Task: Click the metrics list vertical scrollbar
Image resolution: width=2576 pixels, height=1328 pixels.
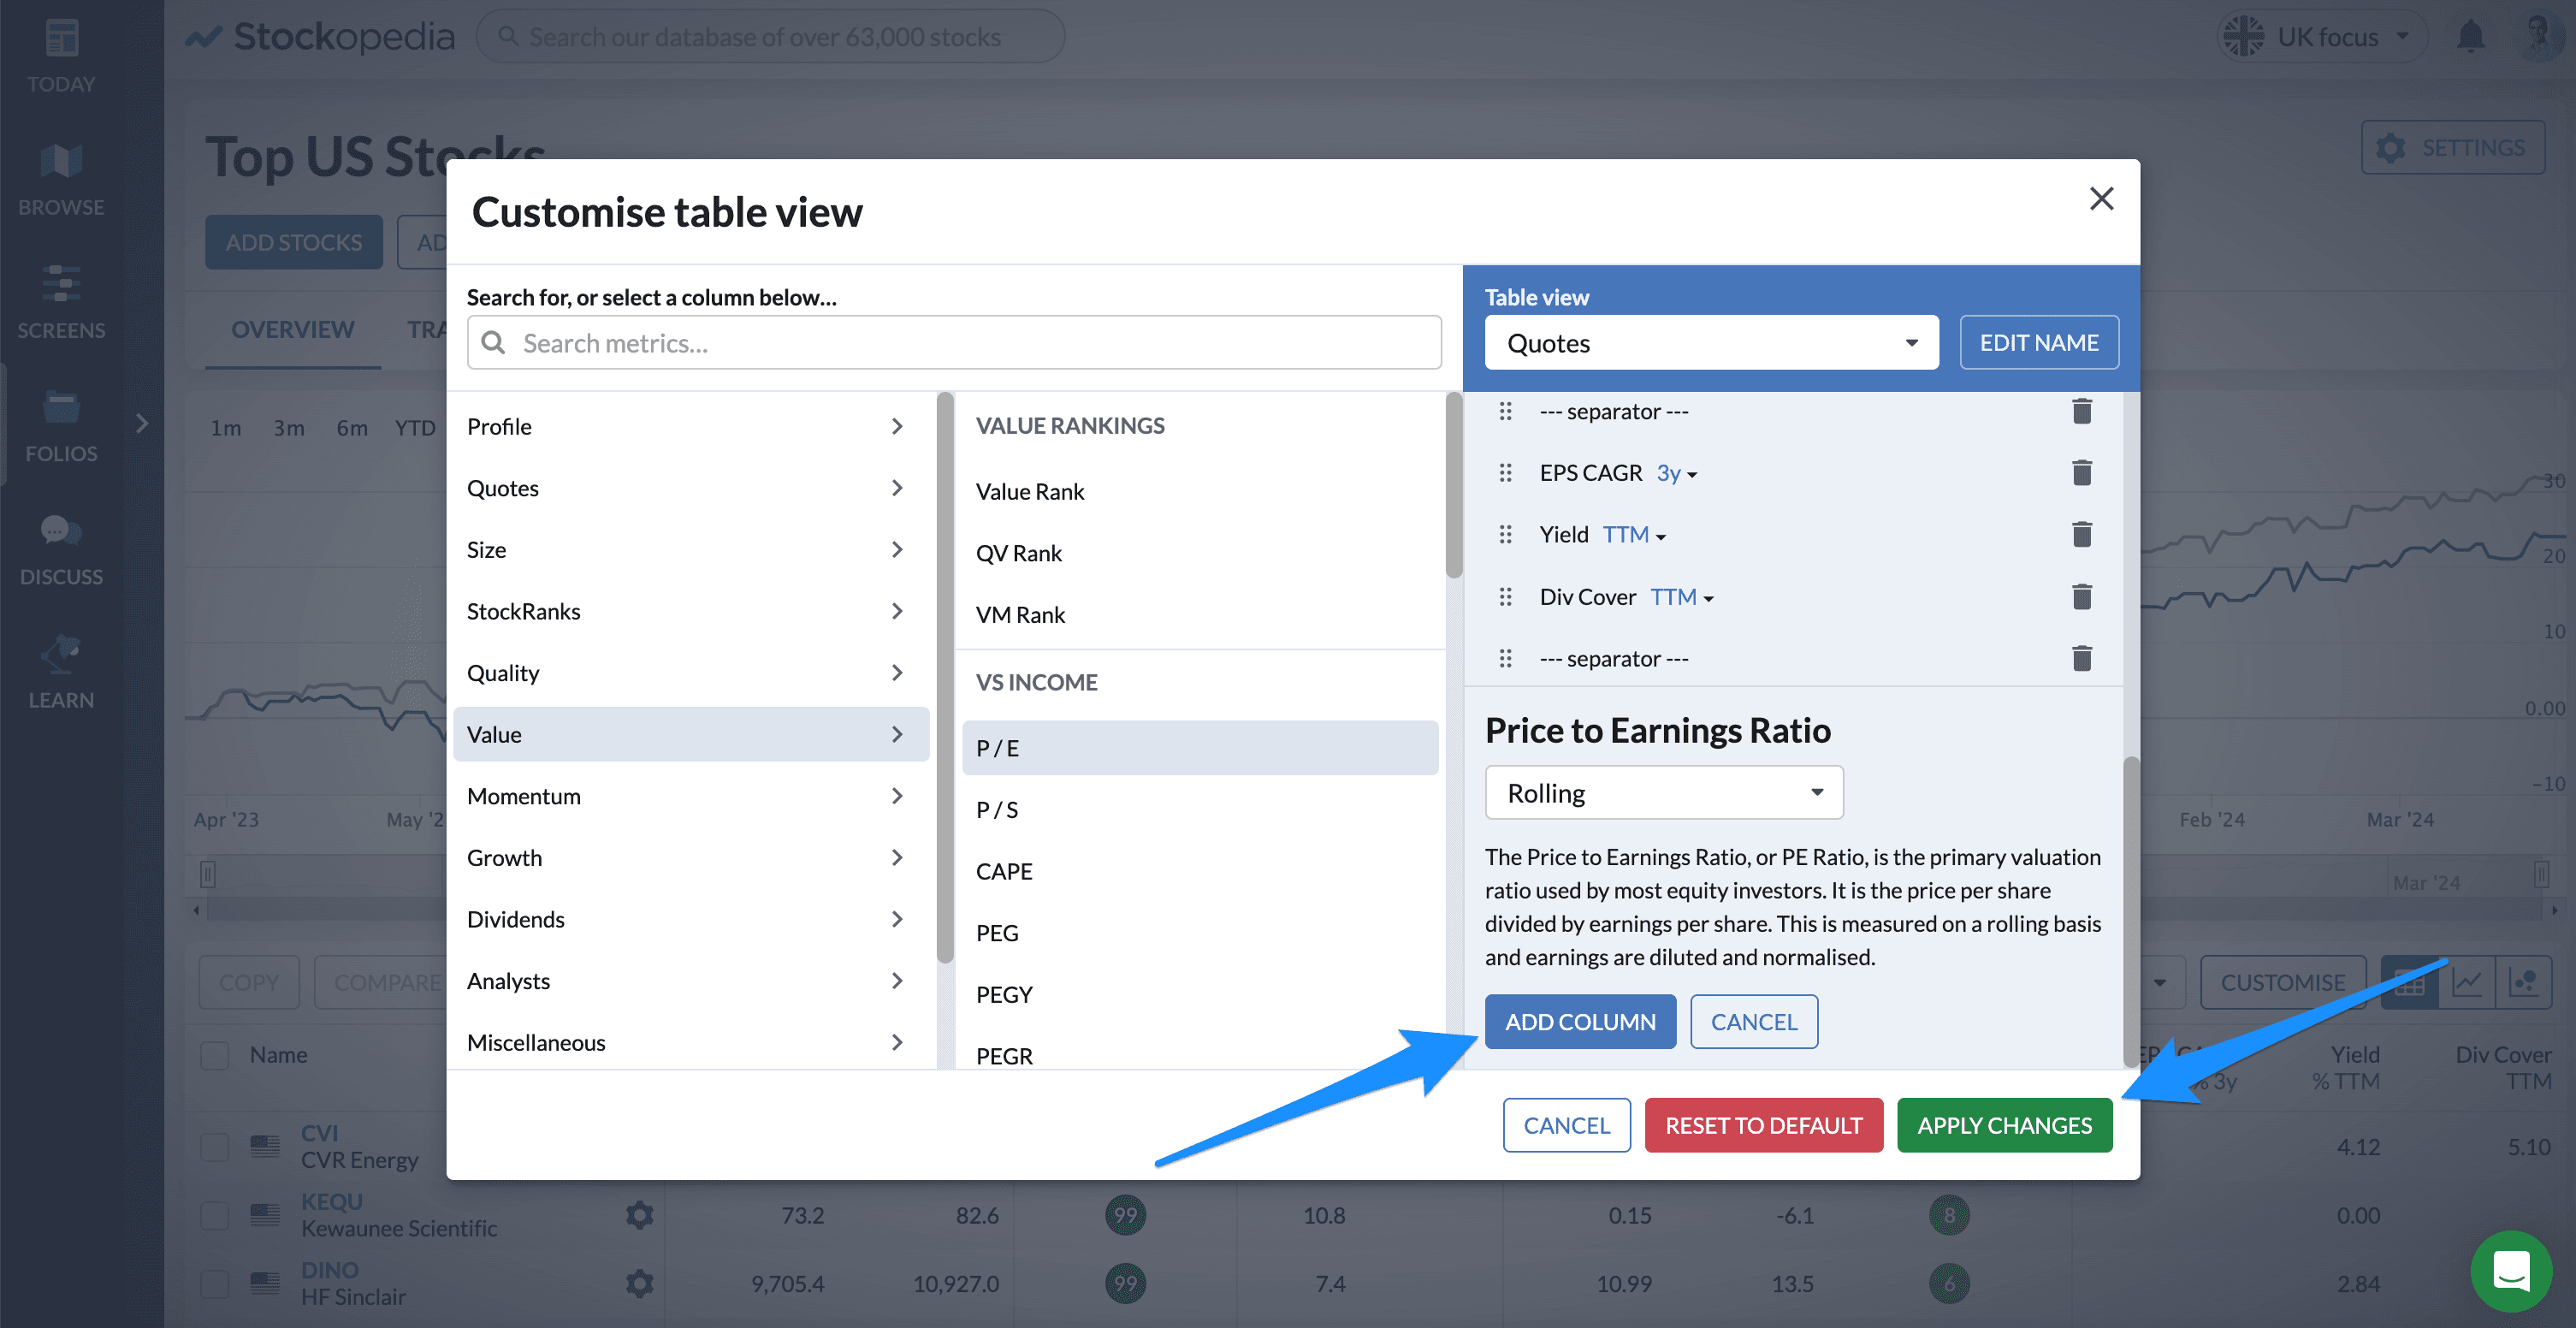Action: (x=1453, y=487)
